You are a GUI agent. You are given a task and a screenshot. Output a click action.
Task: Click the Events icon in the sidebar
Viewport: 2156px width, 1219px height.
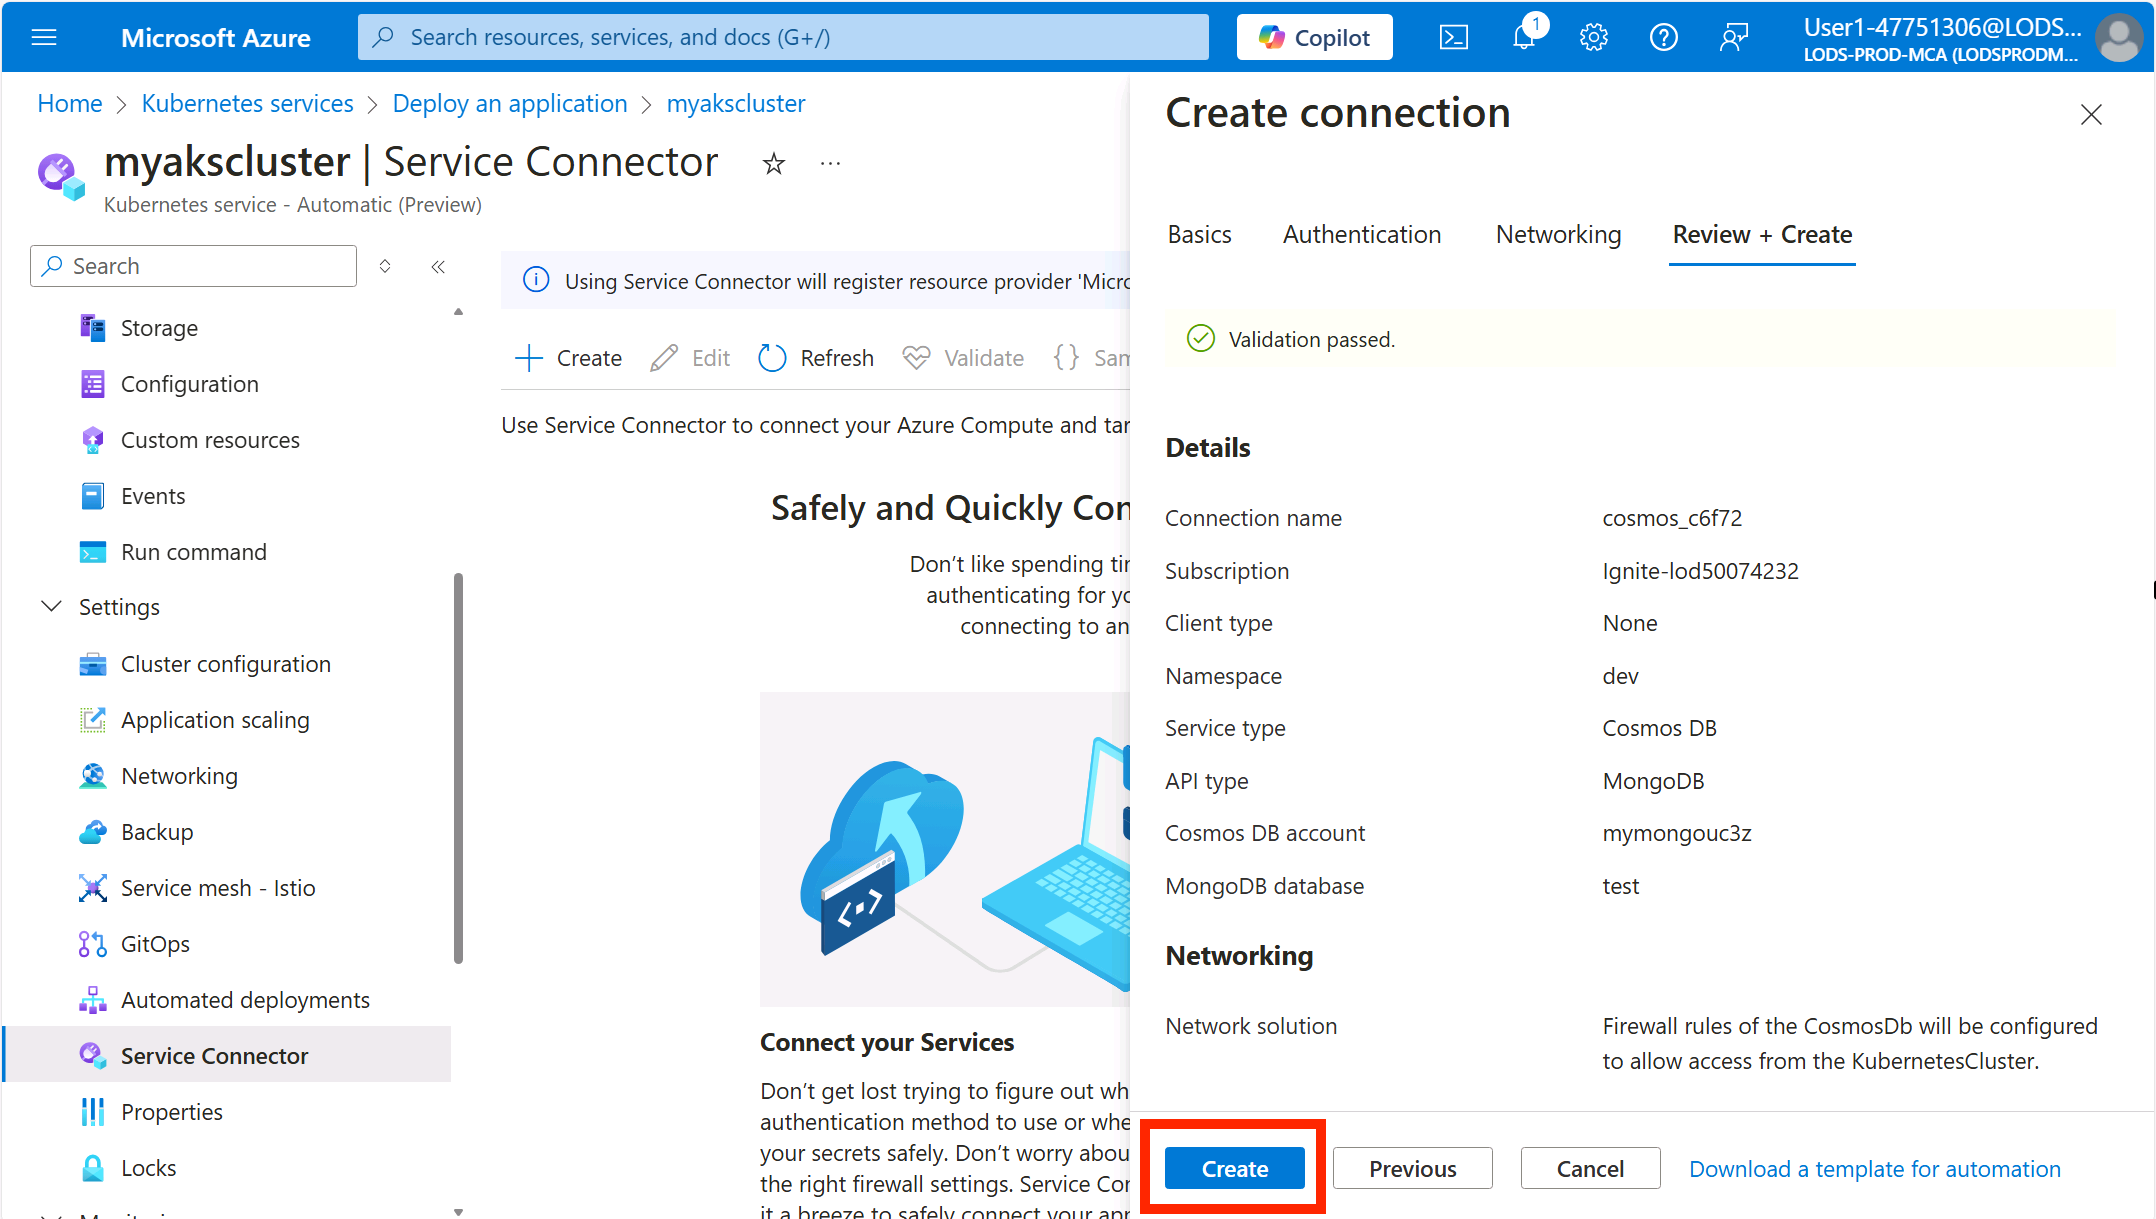click(92, 496)
